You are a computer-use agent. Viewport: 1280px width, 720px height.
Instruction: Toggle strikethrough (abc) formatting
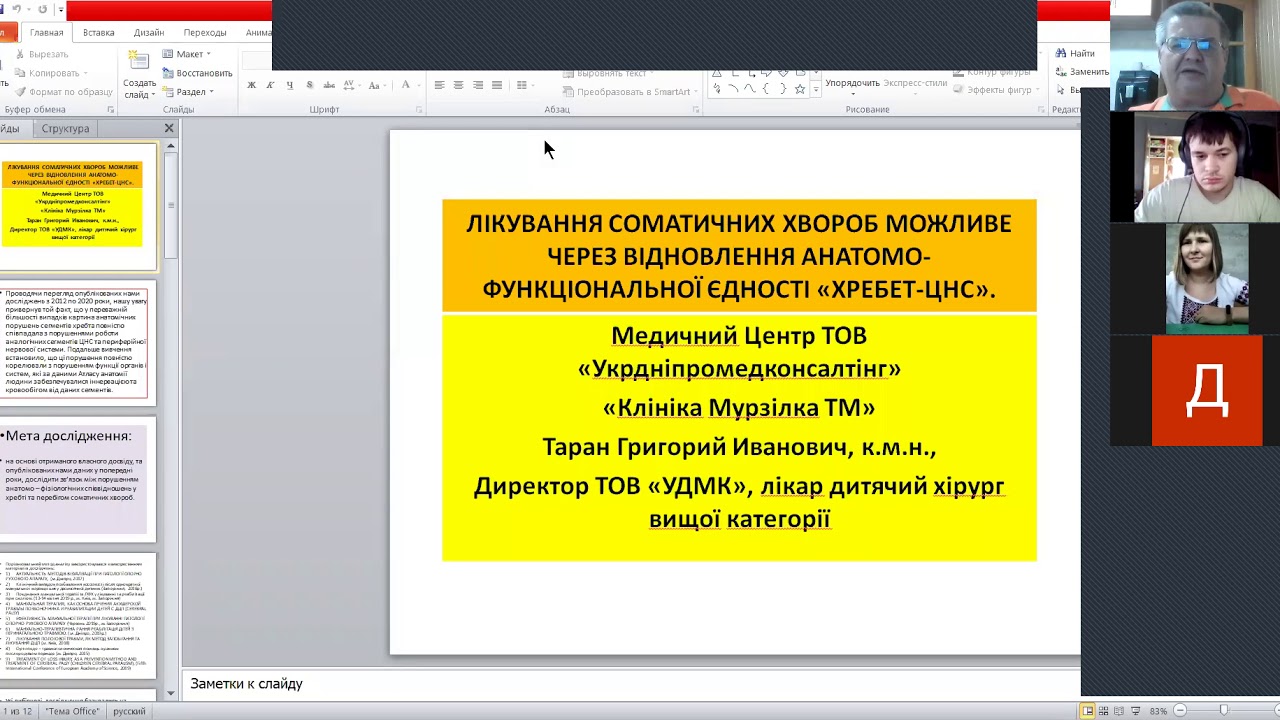(330, 85)
